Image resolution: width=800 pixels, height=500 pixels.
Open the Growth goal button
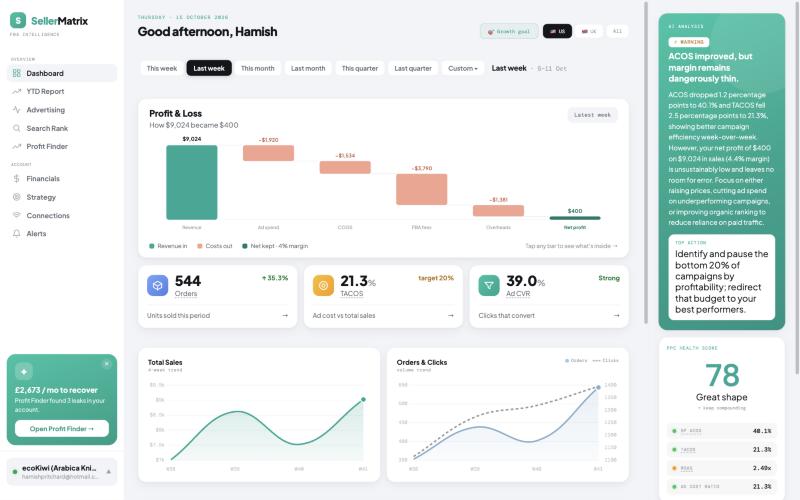(x=509, y=31)
